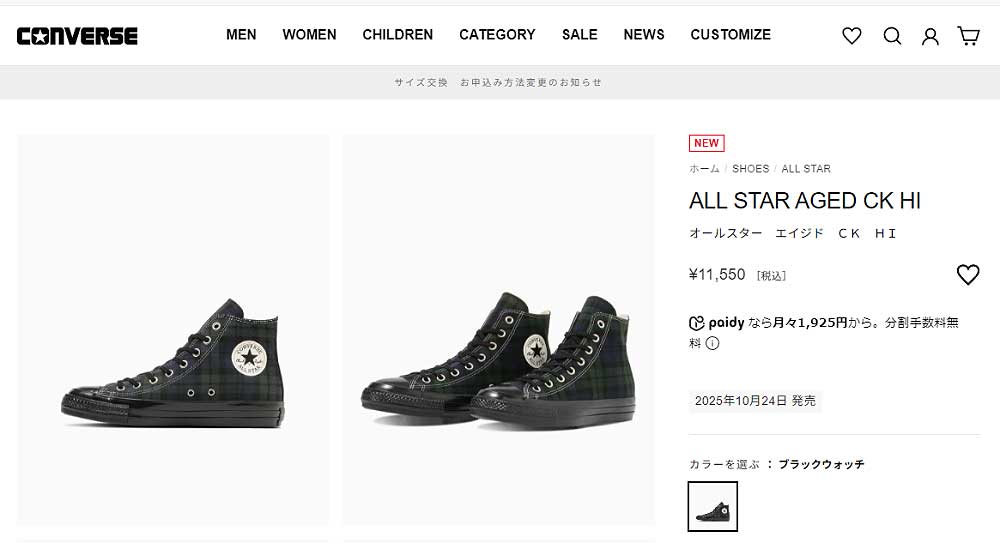The height and width of the screenshot is (543, 1000).
Task: Open the shopping cart icon
Action: [968, 36]
